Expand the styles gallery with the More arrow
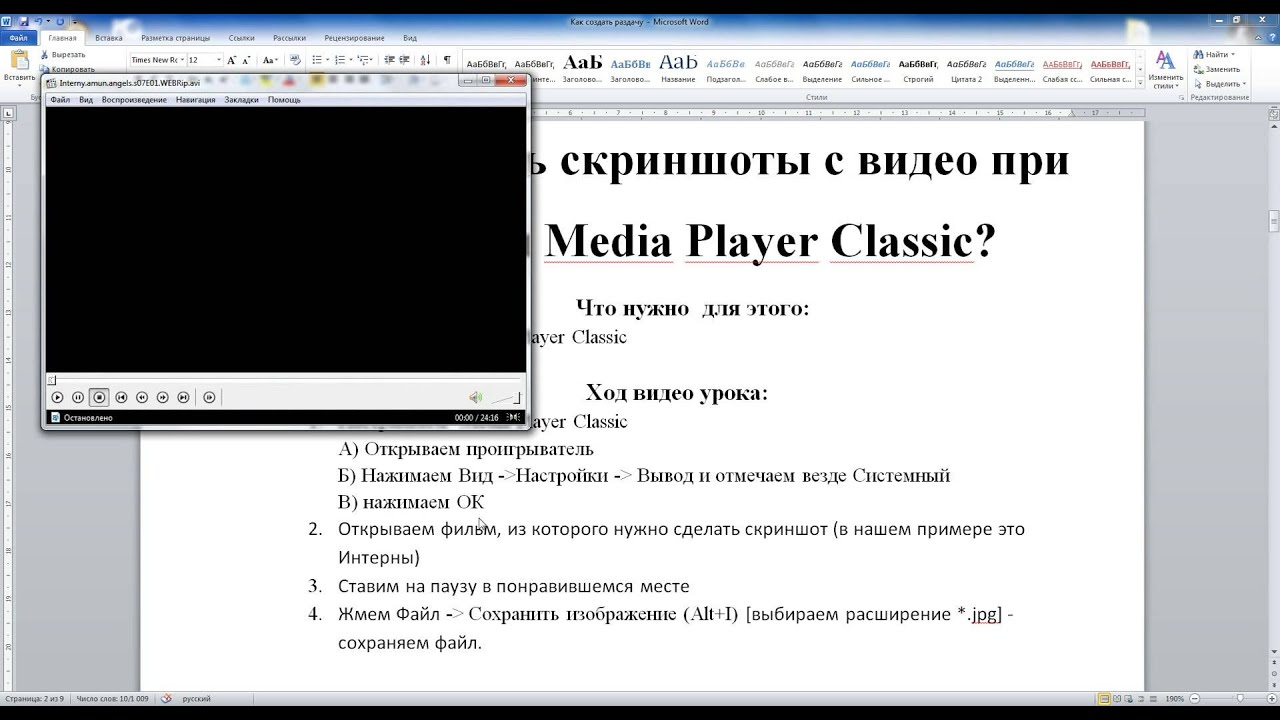 1139,82
